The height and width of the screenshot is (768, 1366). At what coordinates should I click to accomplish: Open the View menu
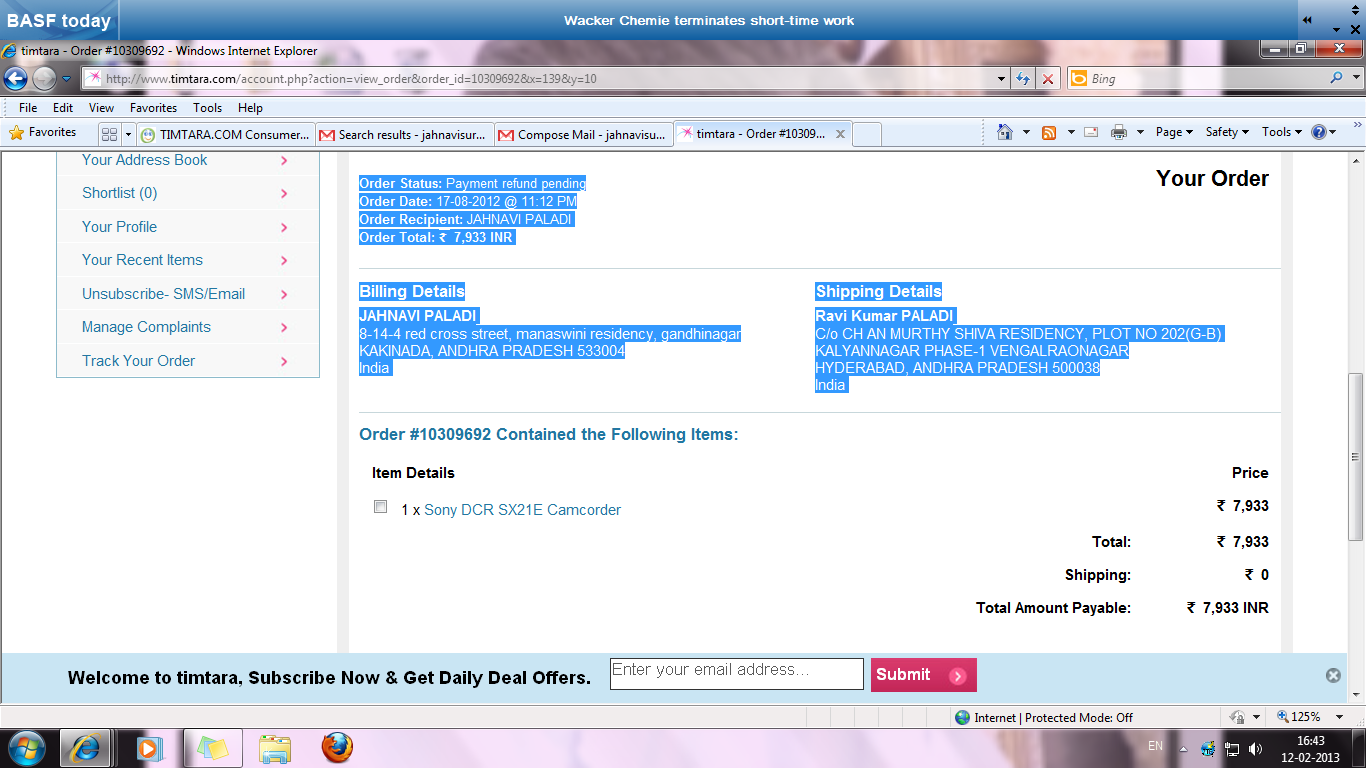[x=101, y=107]
